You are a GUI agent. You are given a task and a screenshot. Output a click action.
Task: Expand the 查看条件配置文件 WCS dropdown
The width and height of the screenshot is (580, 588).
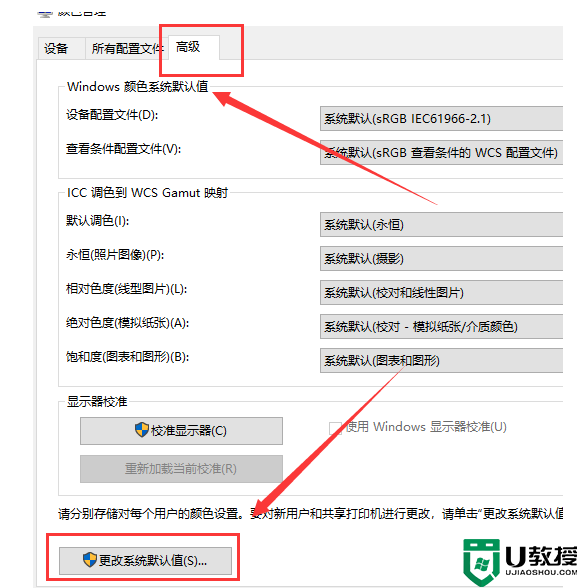[x=441, y=153]
